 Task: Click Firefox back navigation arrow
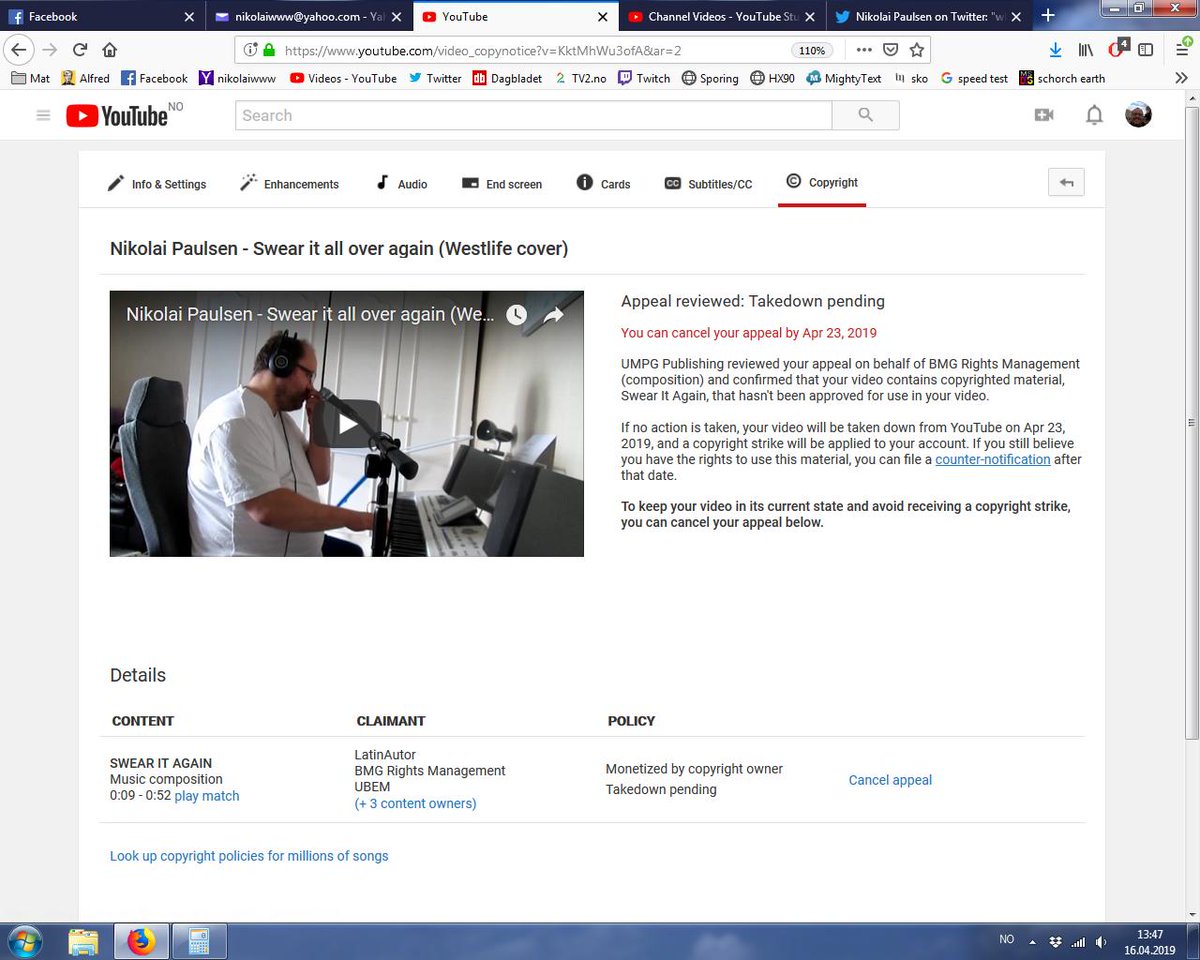(x=18, y=49)
